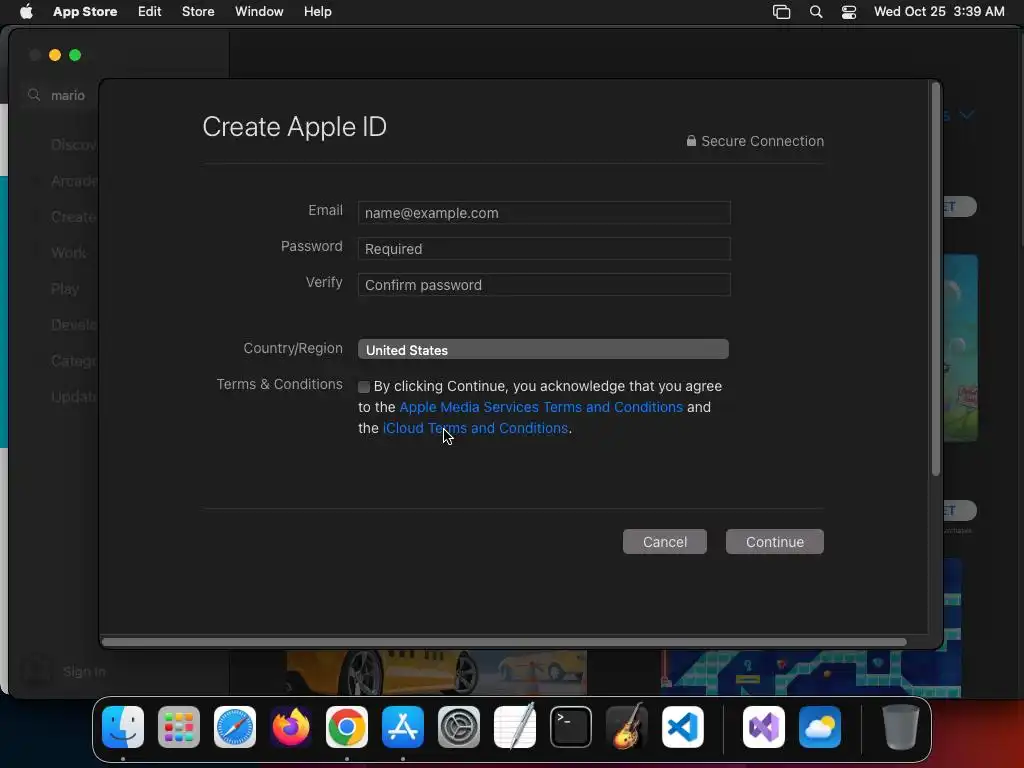This screenshot has width=1024, height=768.
Task: Click the Stage Manager icon in menu bar
Action: coord(782,12)
